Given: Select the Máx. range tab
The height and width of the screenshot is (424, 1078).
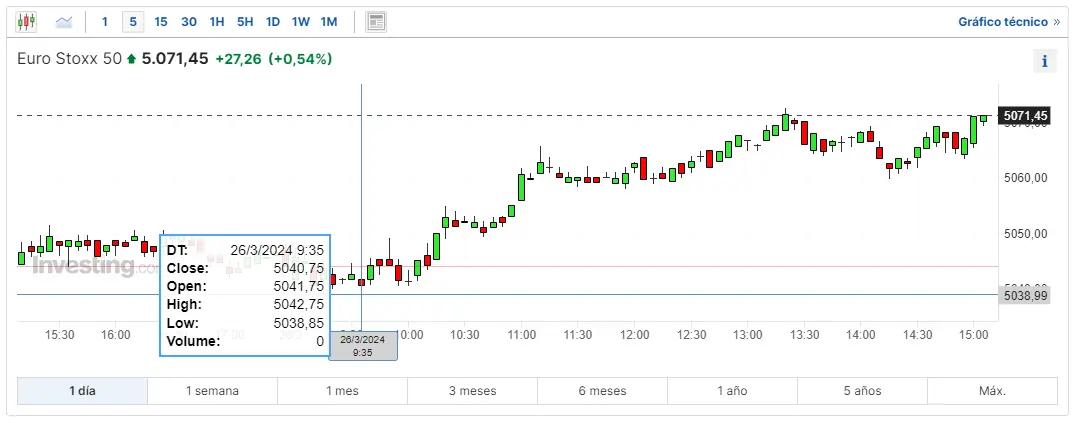Looking at the screenshot, I should coord(992,391).
